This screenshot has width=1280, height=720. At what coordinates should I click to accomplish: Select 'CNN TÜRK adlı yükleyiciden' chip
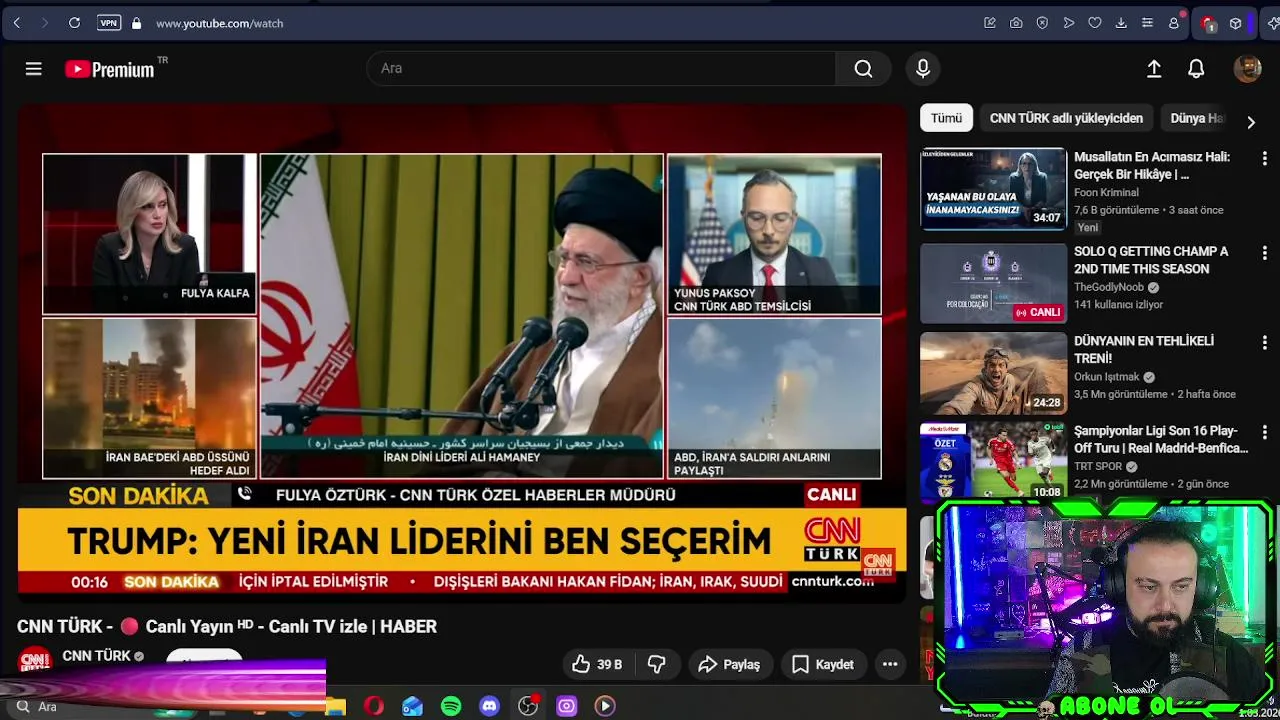point(1066,118)
